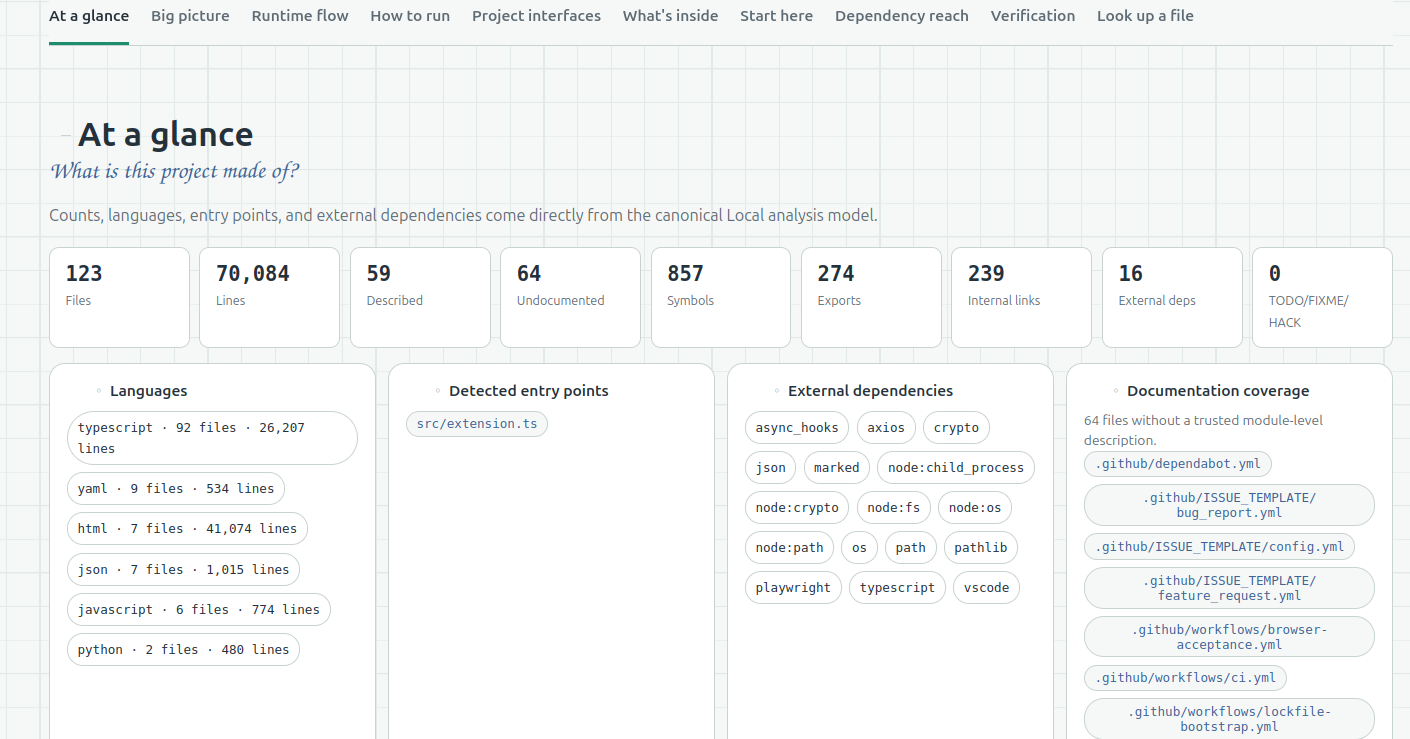Open the .github/ISSUE_TEMPLATE/config.yml link

pos(1220,547)
